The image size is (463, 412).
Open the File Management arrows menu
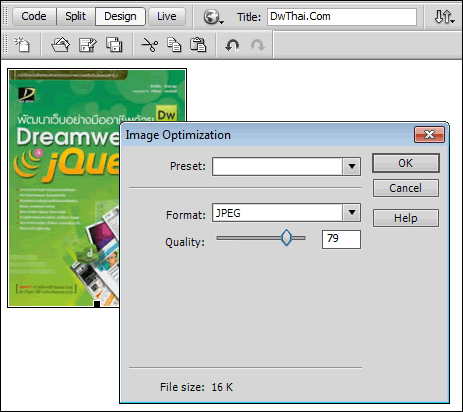point(444,17)
